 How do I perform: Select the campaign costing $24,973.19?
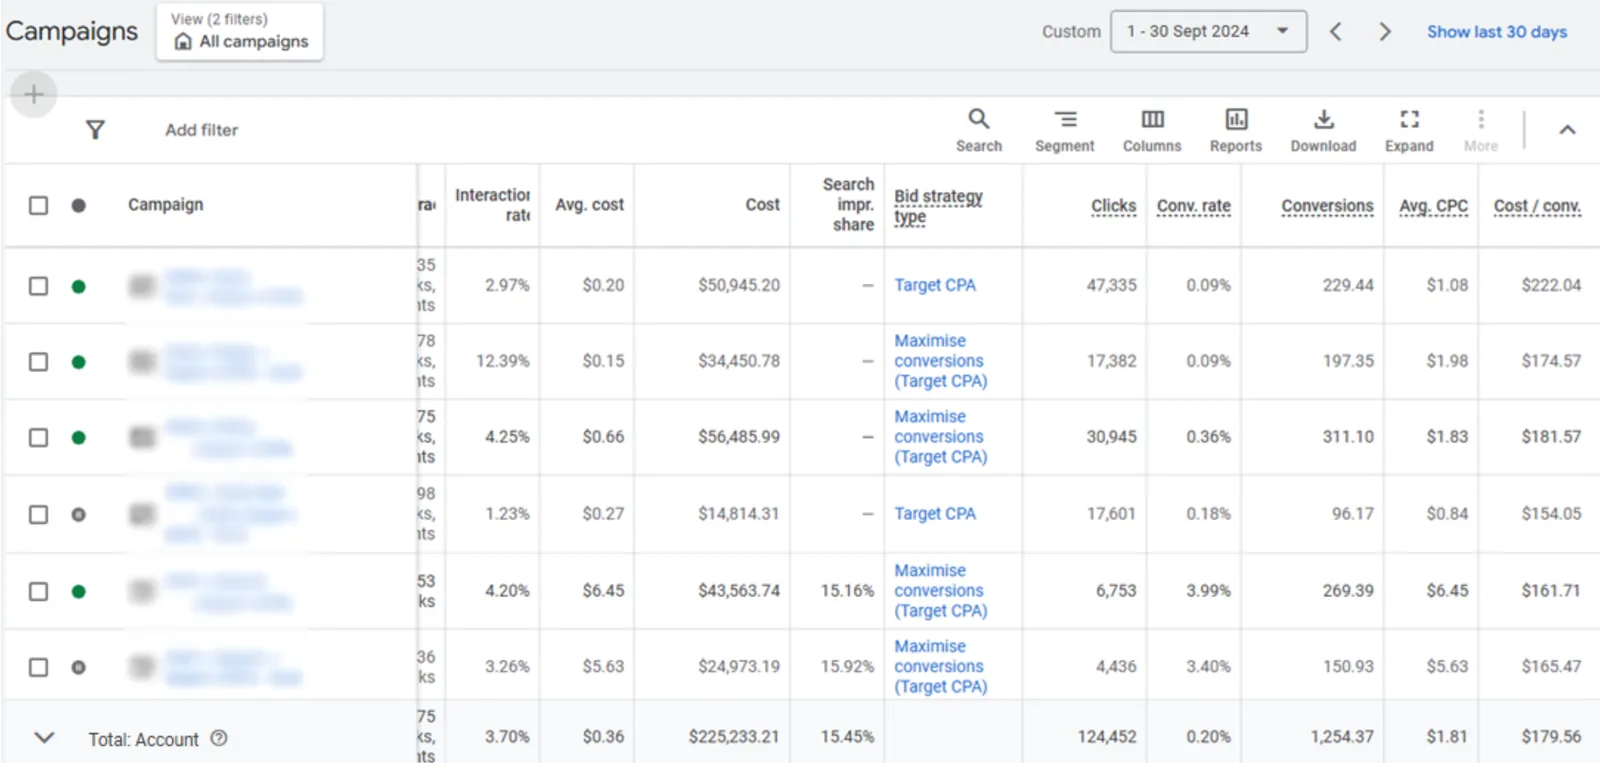click(38, 667)
